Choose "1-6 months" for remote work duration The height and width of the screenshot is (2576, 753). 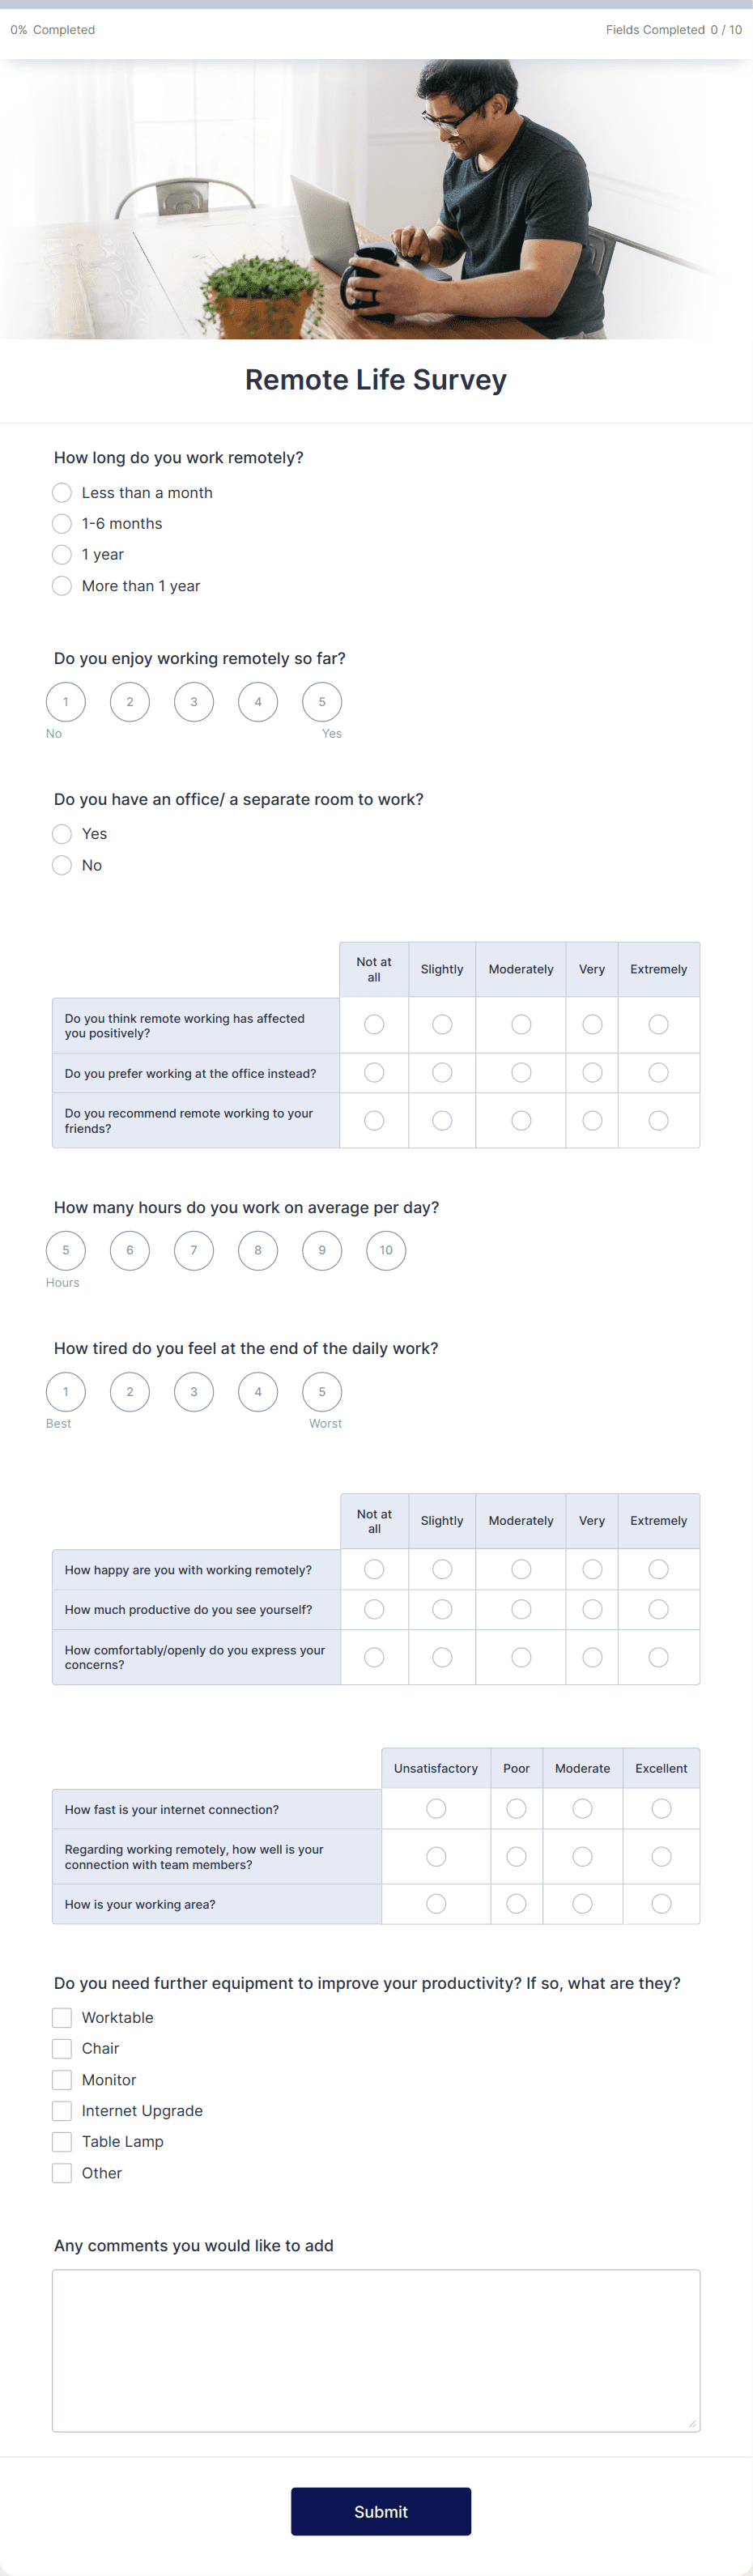61,523
